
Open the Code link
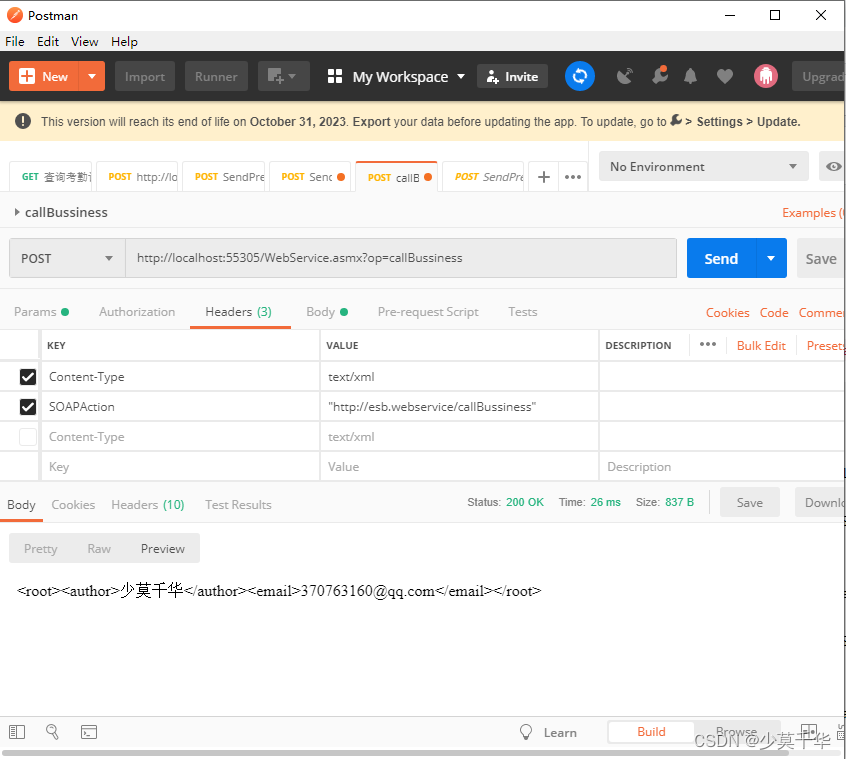(x=774, y=313)
